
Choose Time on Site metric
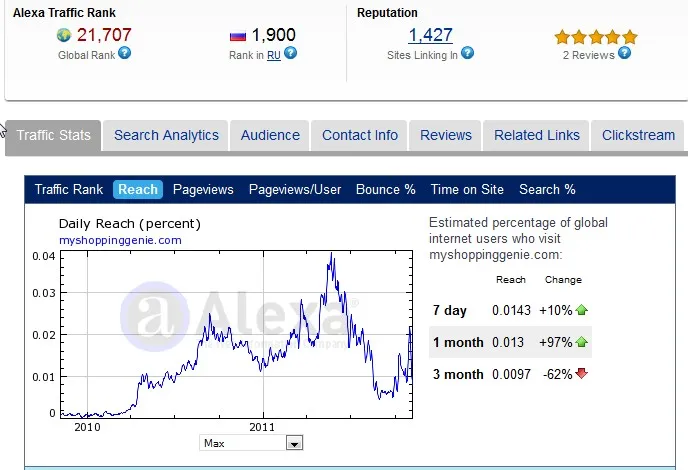click(467, 189)
